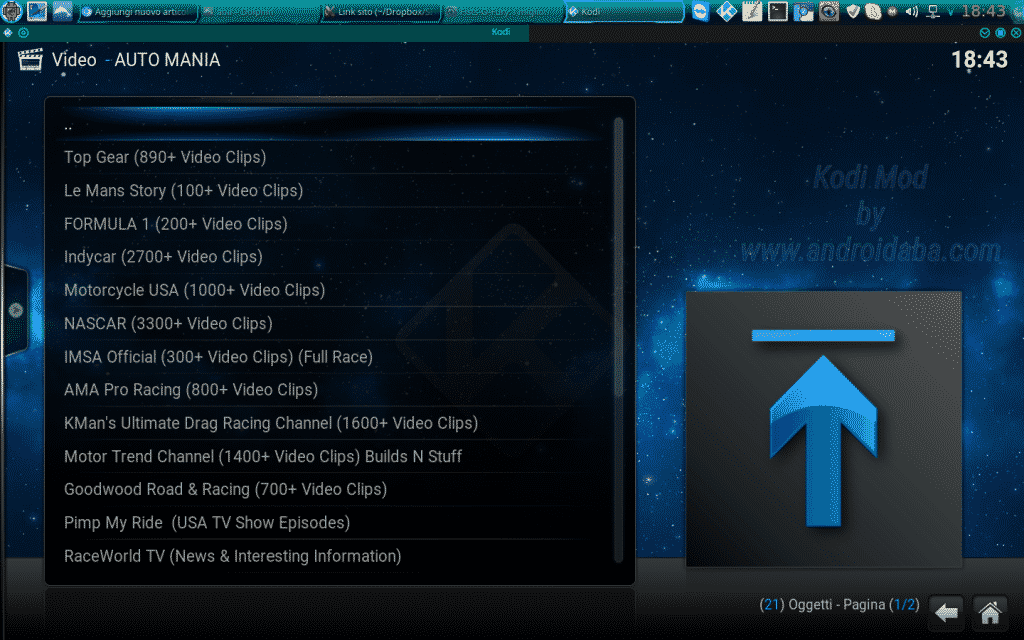
Task: Click the Kodi clock showing 18:43
Action: click(x=979, y=60)
